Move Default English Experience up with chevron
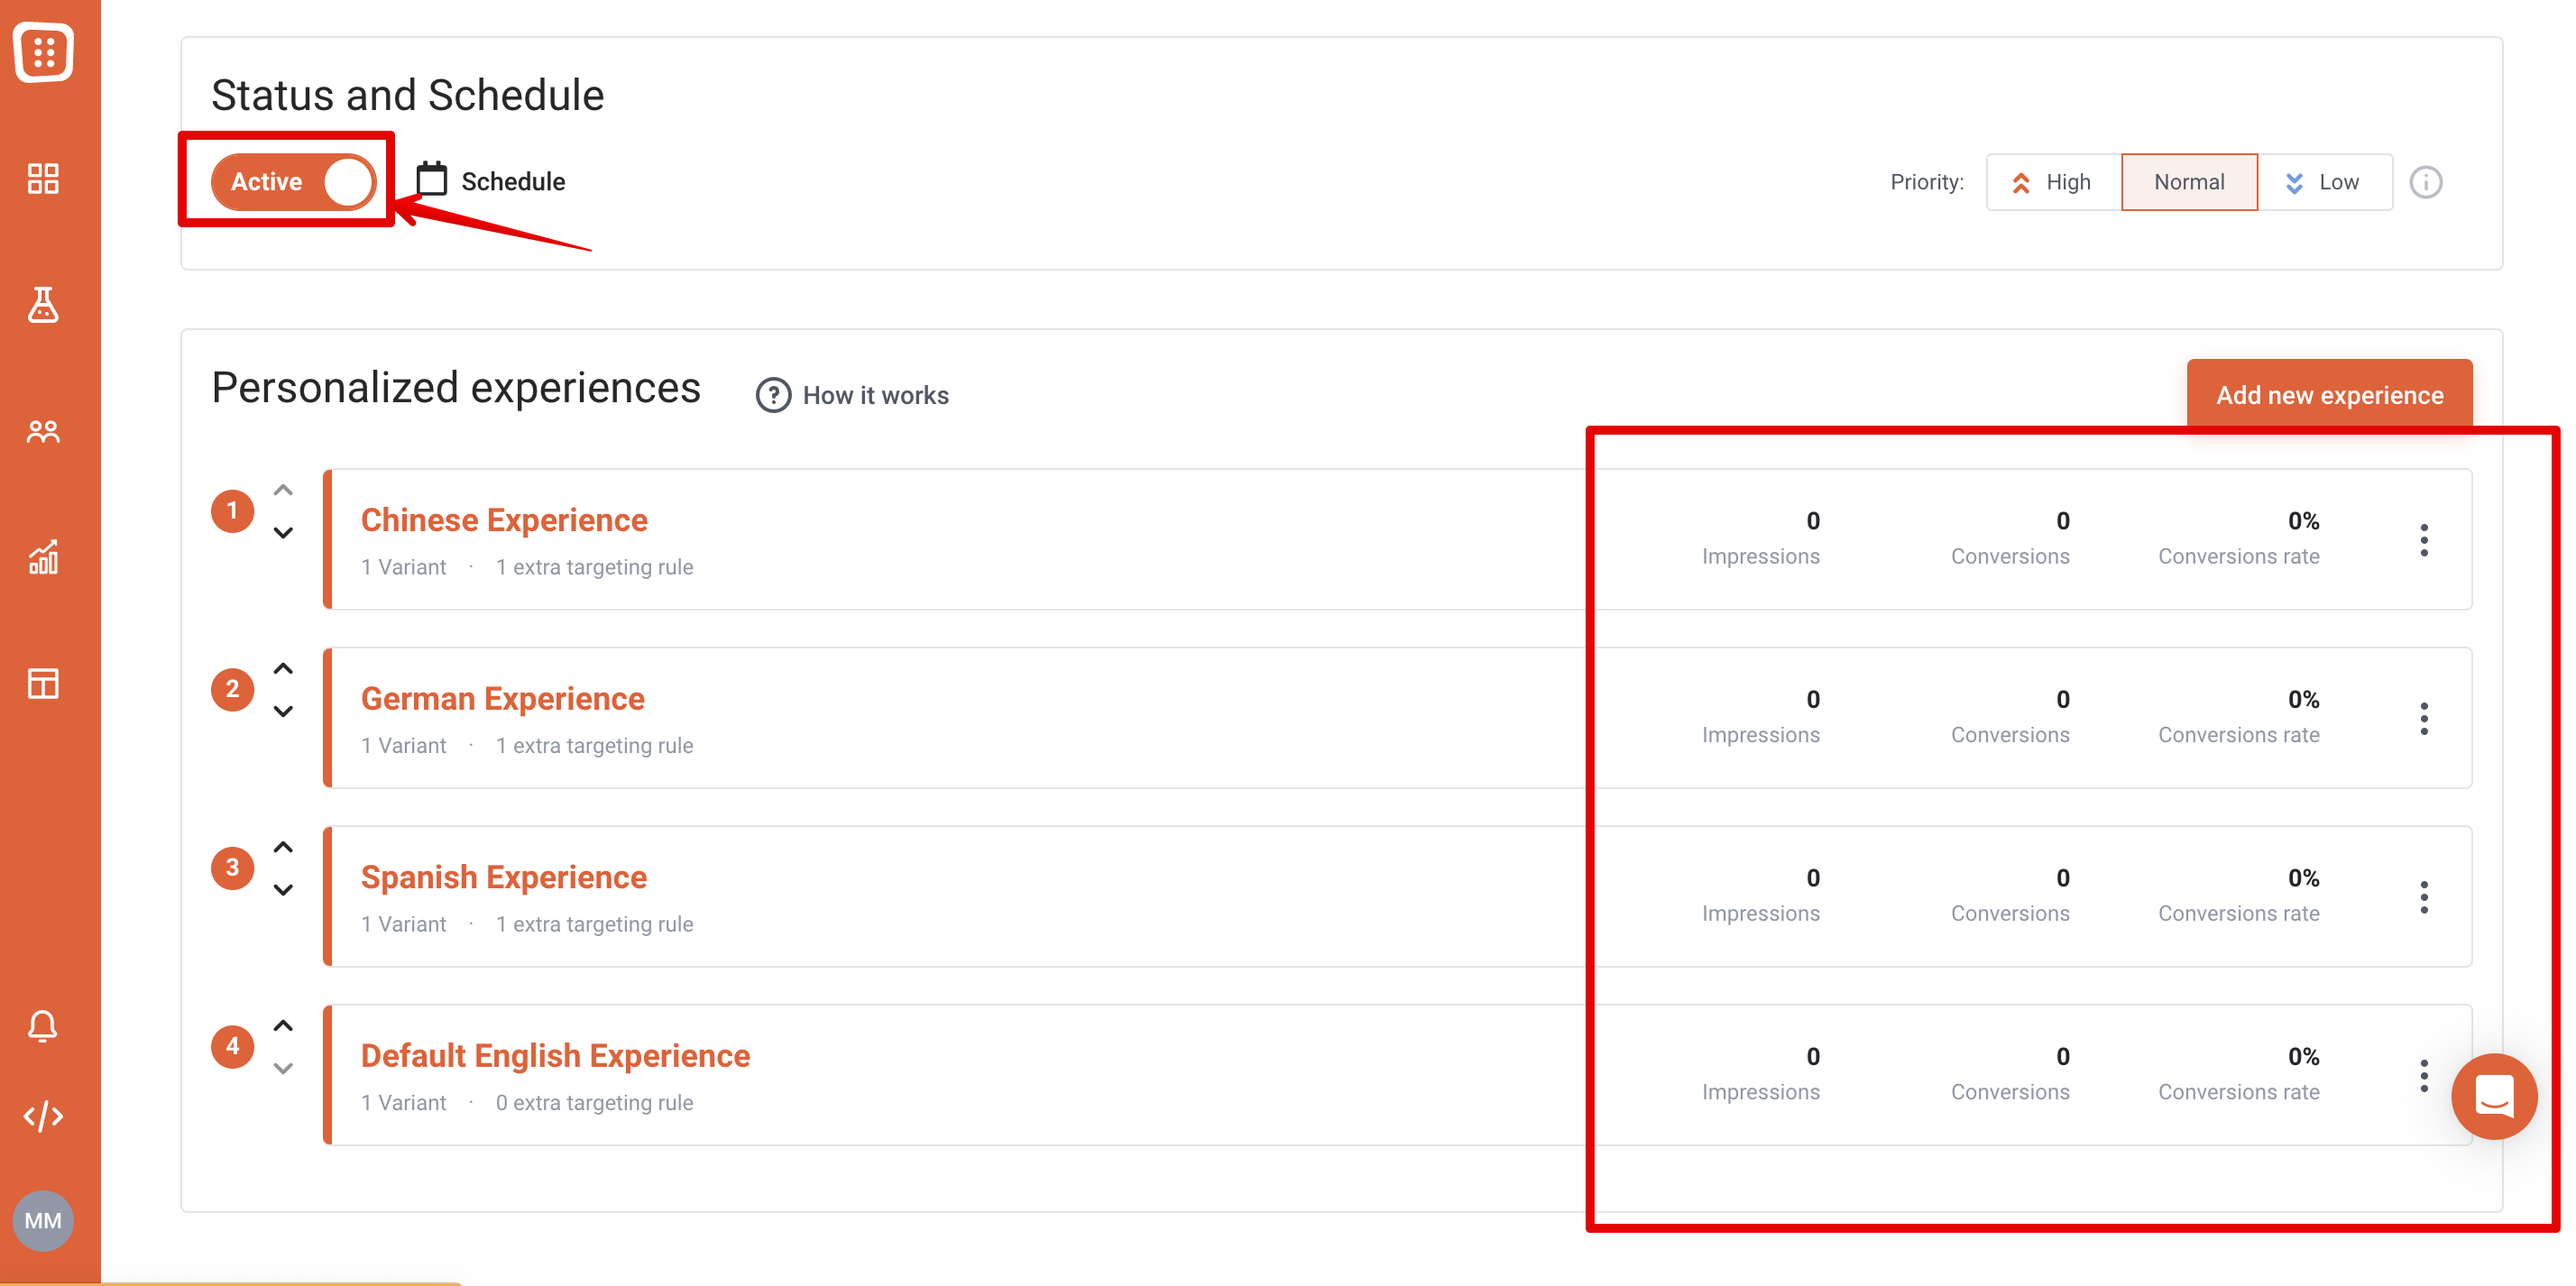 click(x=283, y=1026)
